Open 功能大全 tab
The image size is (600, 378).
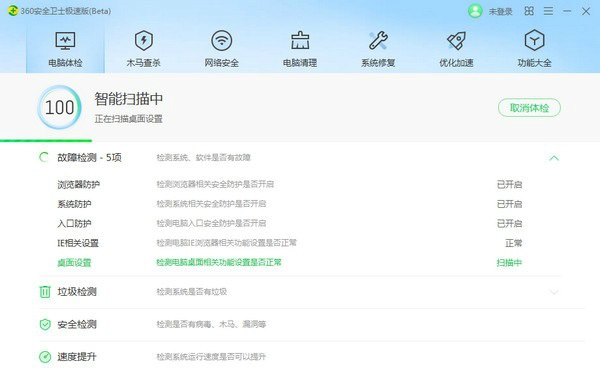(534, 49)
